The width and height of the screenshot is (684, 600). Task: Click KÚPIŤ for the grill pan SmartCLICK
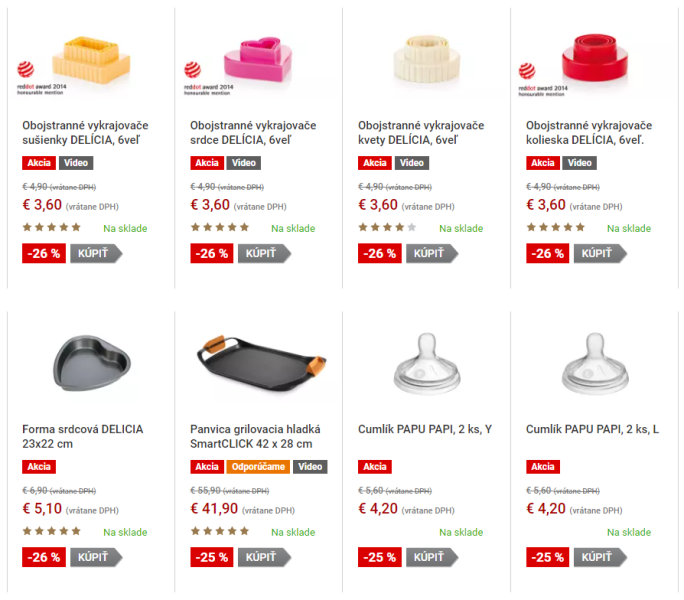264,557
